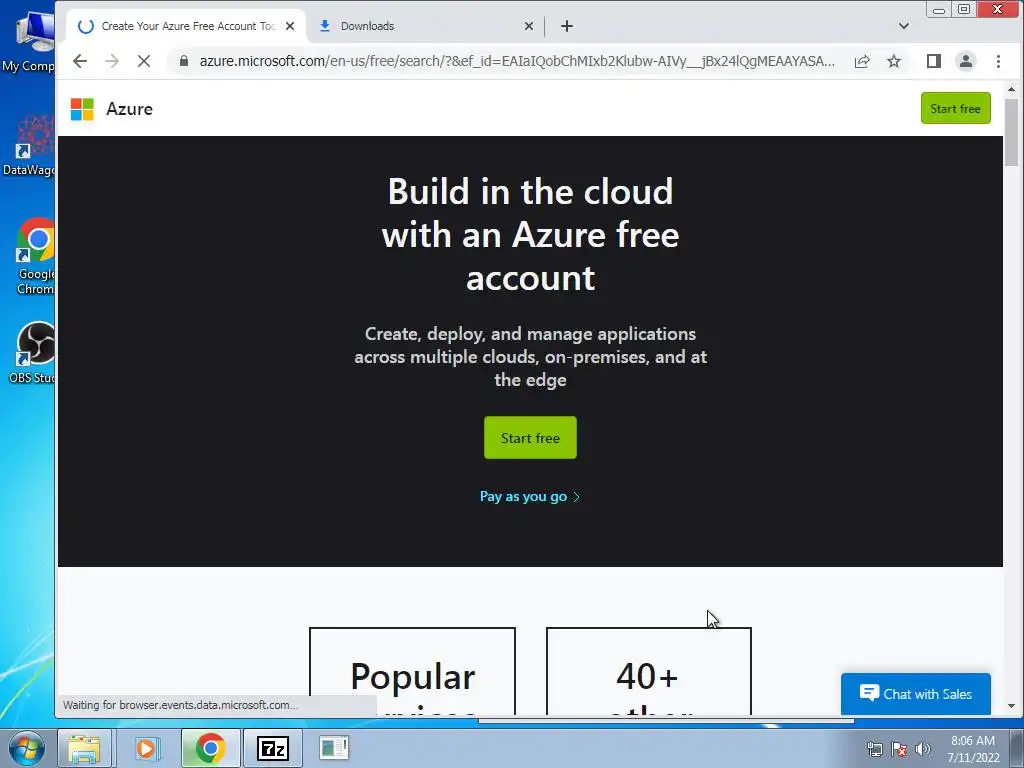Select the DataWagon desktop shortcut
This screenshot has width=1024, height=768.
click(29, 145)
